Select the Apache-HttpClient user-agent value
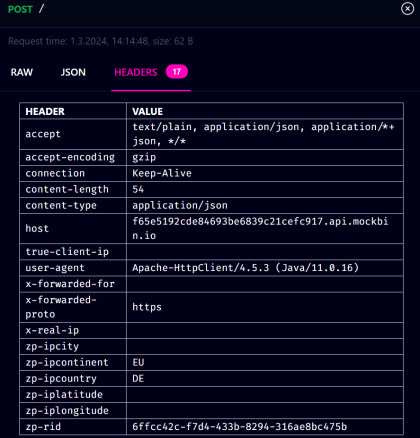This screenshot has height=438, width=420. pyautogui.click(x=245, y=268)
